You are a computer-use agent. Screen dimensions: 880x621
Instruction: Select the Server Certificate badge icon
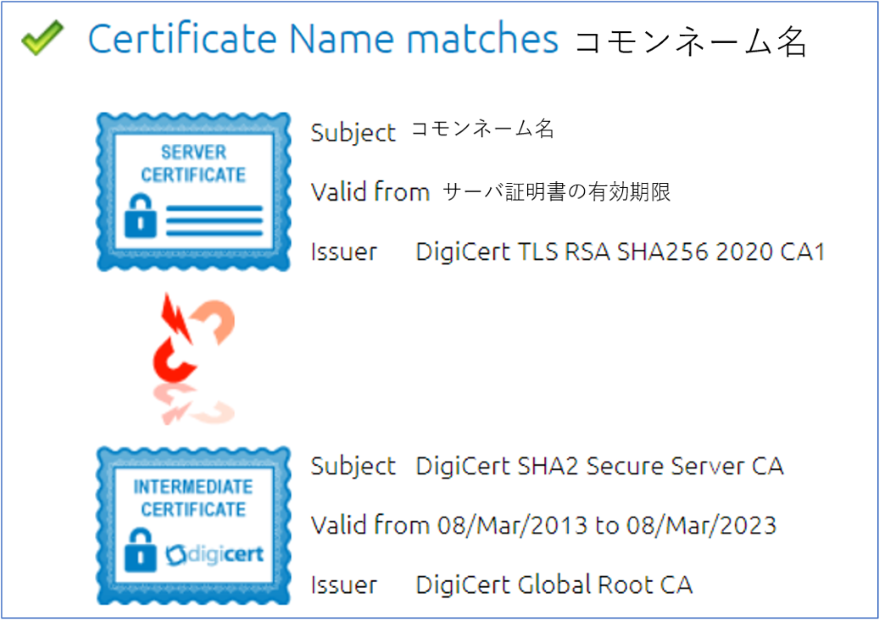(x=194, y=192)
